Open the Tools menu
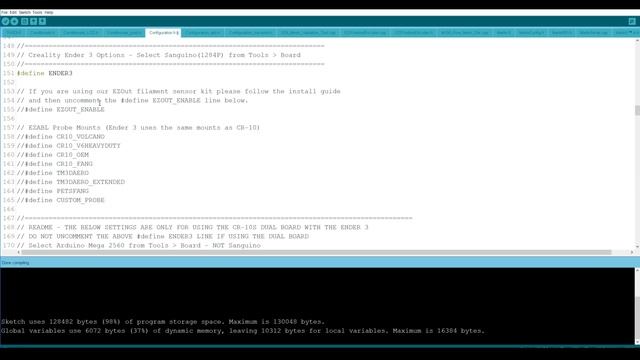The width and height of the screenshot is (640, 360). (37, 12)
